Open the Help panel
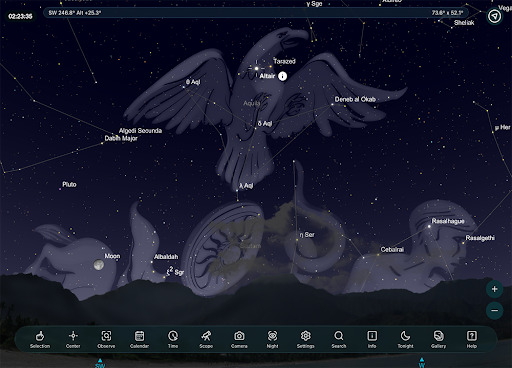The width and height of the screenshot is (512, 368). 472,339
